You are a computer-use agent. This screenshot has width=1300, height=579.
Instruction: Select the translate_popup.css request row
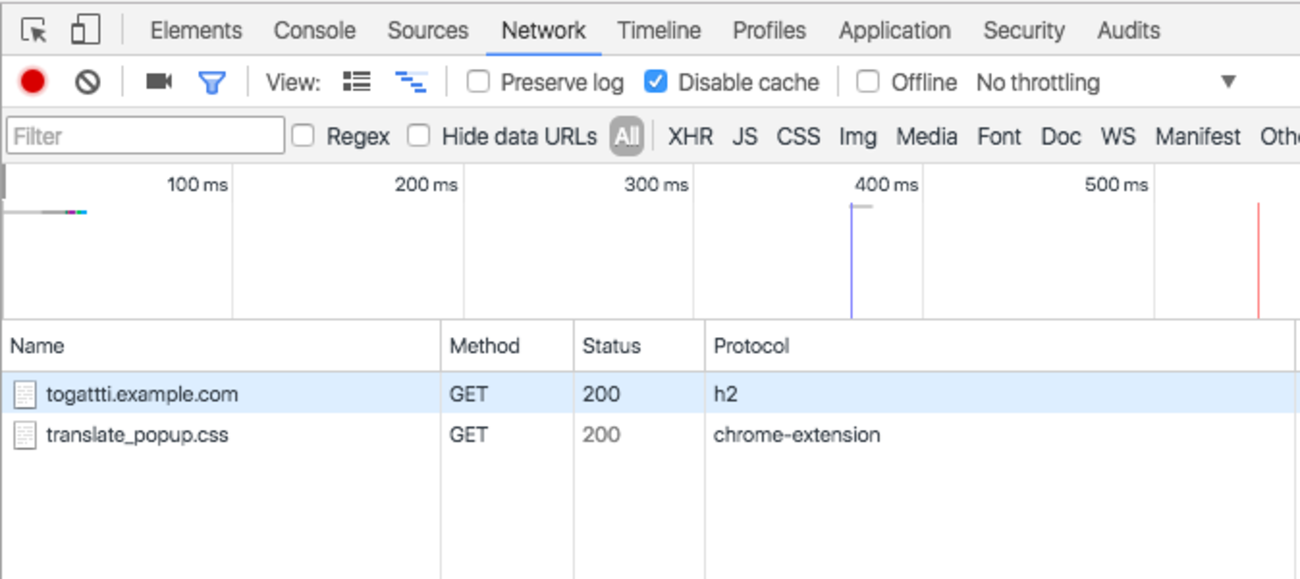[x=137, y=435]
